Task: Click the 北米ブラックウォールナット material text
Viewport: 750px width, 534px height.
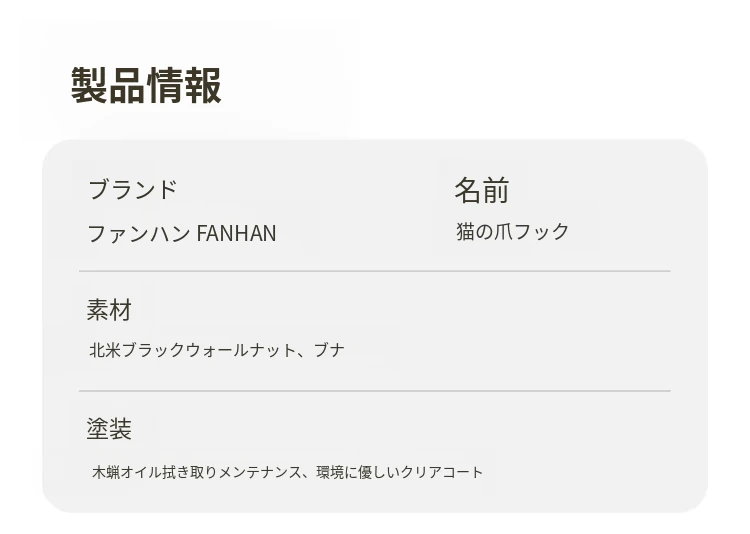Action: coord(193,350)
